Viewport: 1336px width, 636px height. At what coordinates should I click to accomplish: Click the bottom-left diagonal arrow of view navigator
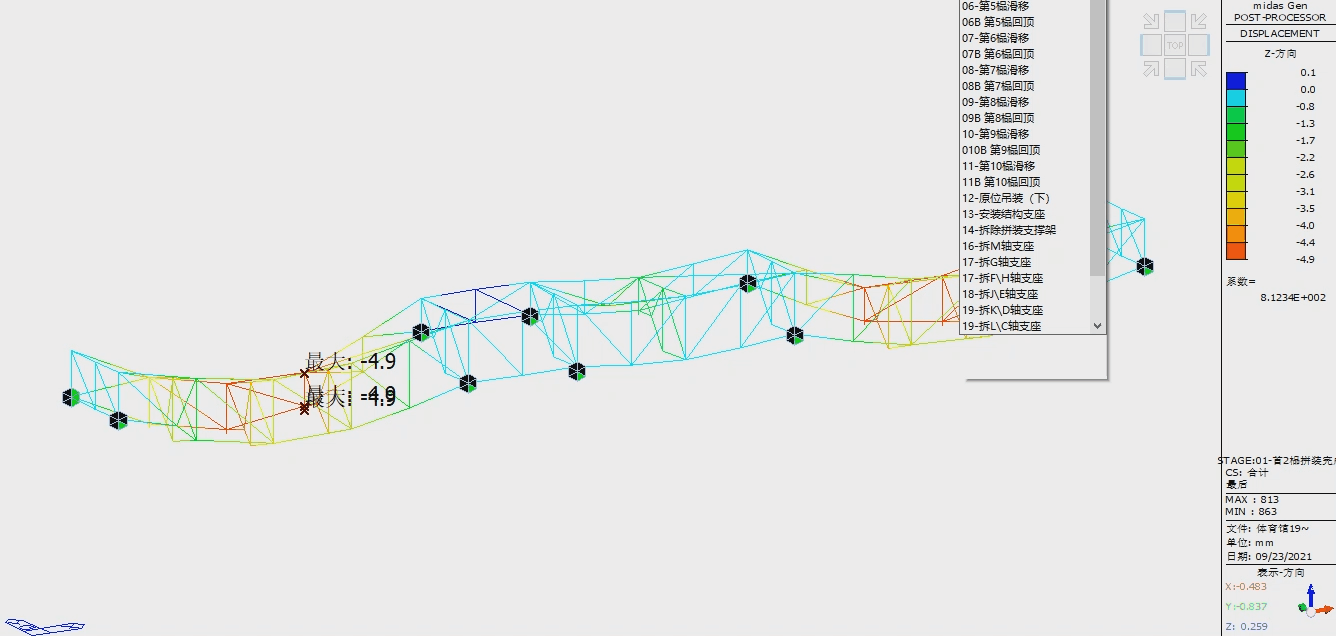tap(1152, 68)
